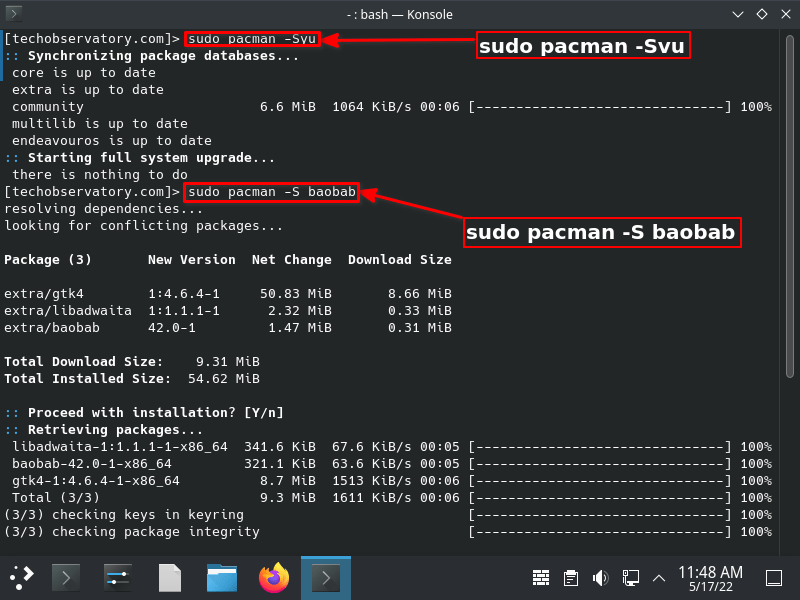This screenshot has height=600, width=800.
Task: Open the Konsole window dropdown menu
Action: (737, 14)
